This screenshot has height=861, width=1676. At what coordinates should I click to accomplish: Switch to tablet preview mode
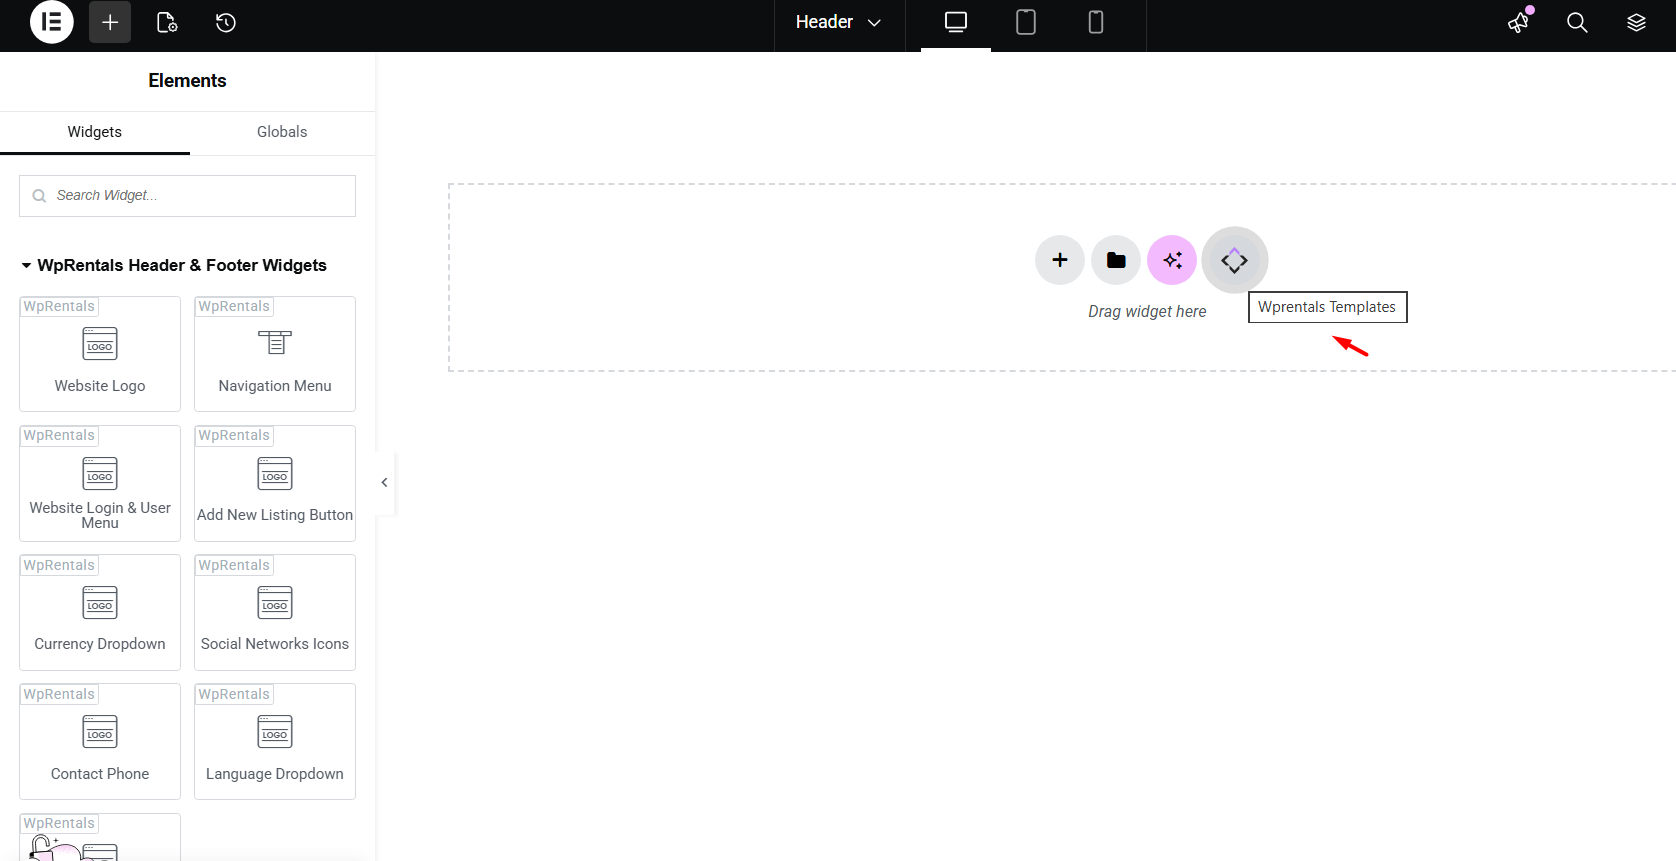coord(1026,22)
